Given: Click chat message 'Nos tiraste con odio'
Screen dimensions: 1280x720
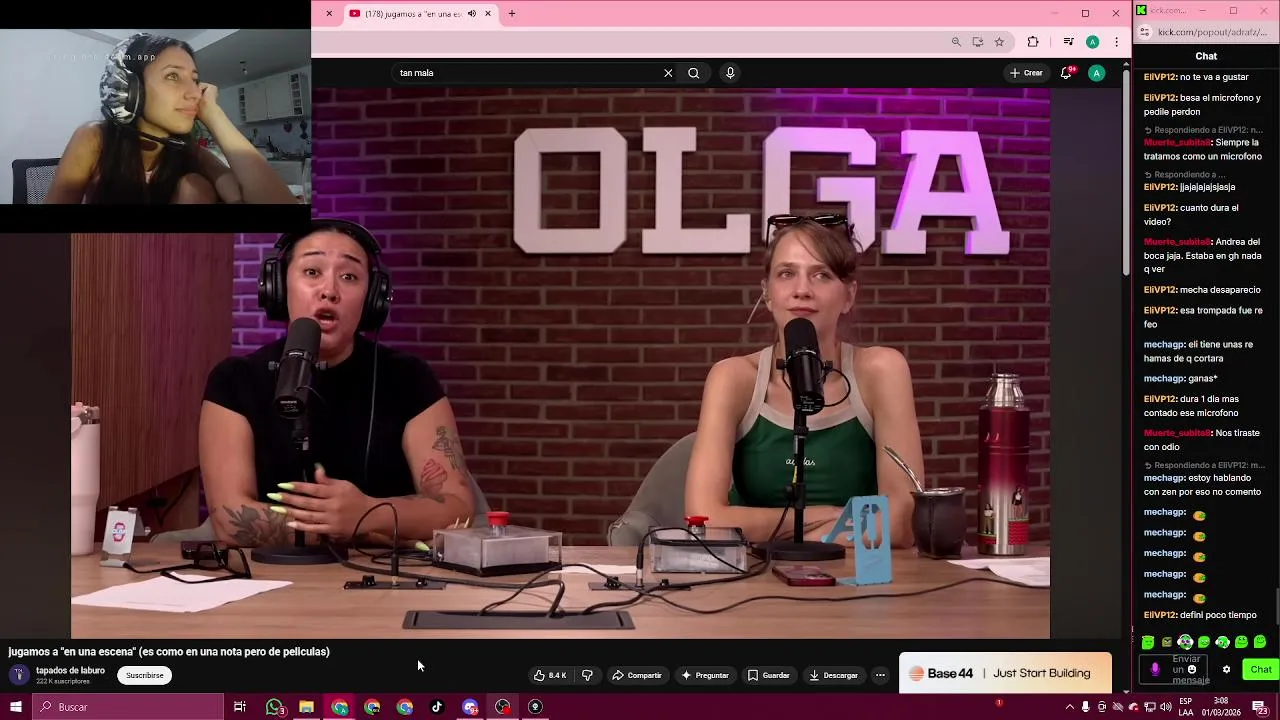Looking at the screenshot, I should coord(1203,440).
